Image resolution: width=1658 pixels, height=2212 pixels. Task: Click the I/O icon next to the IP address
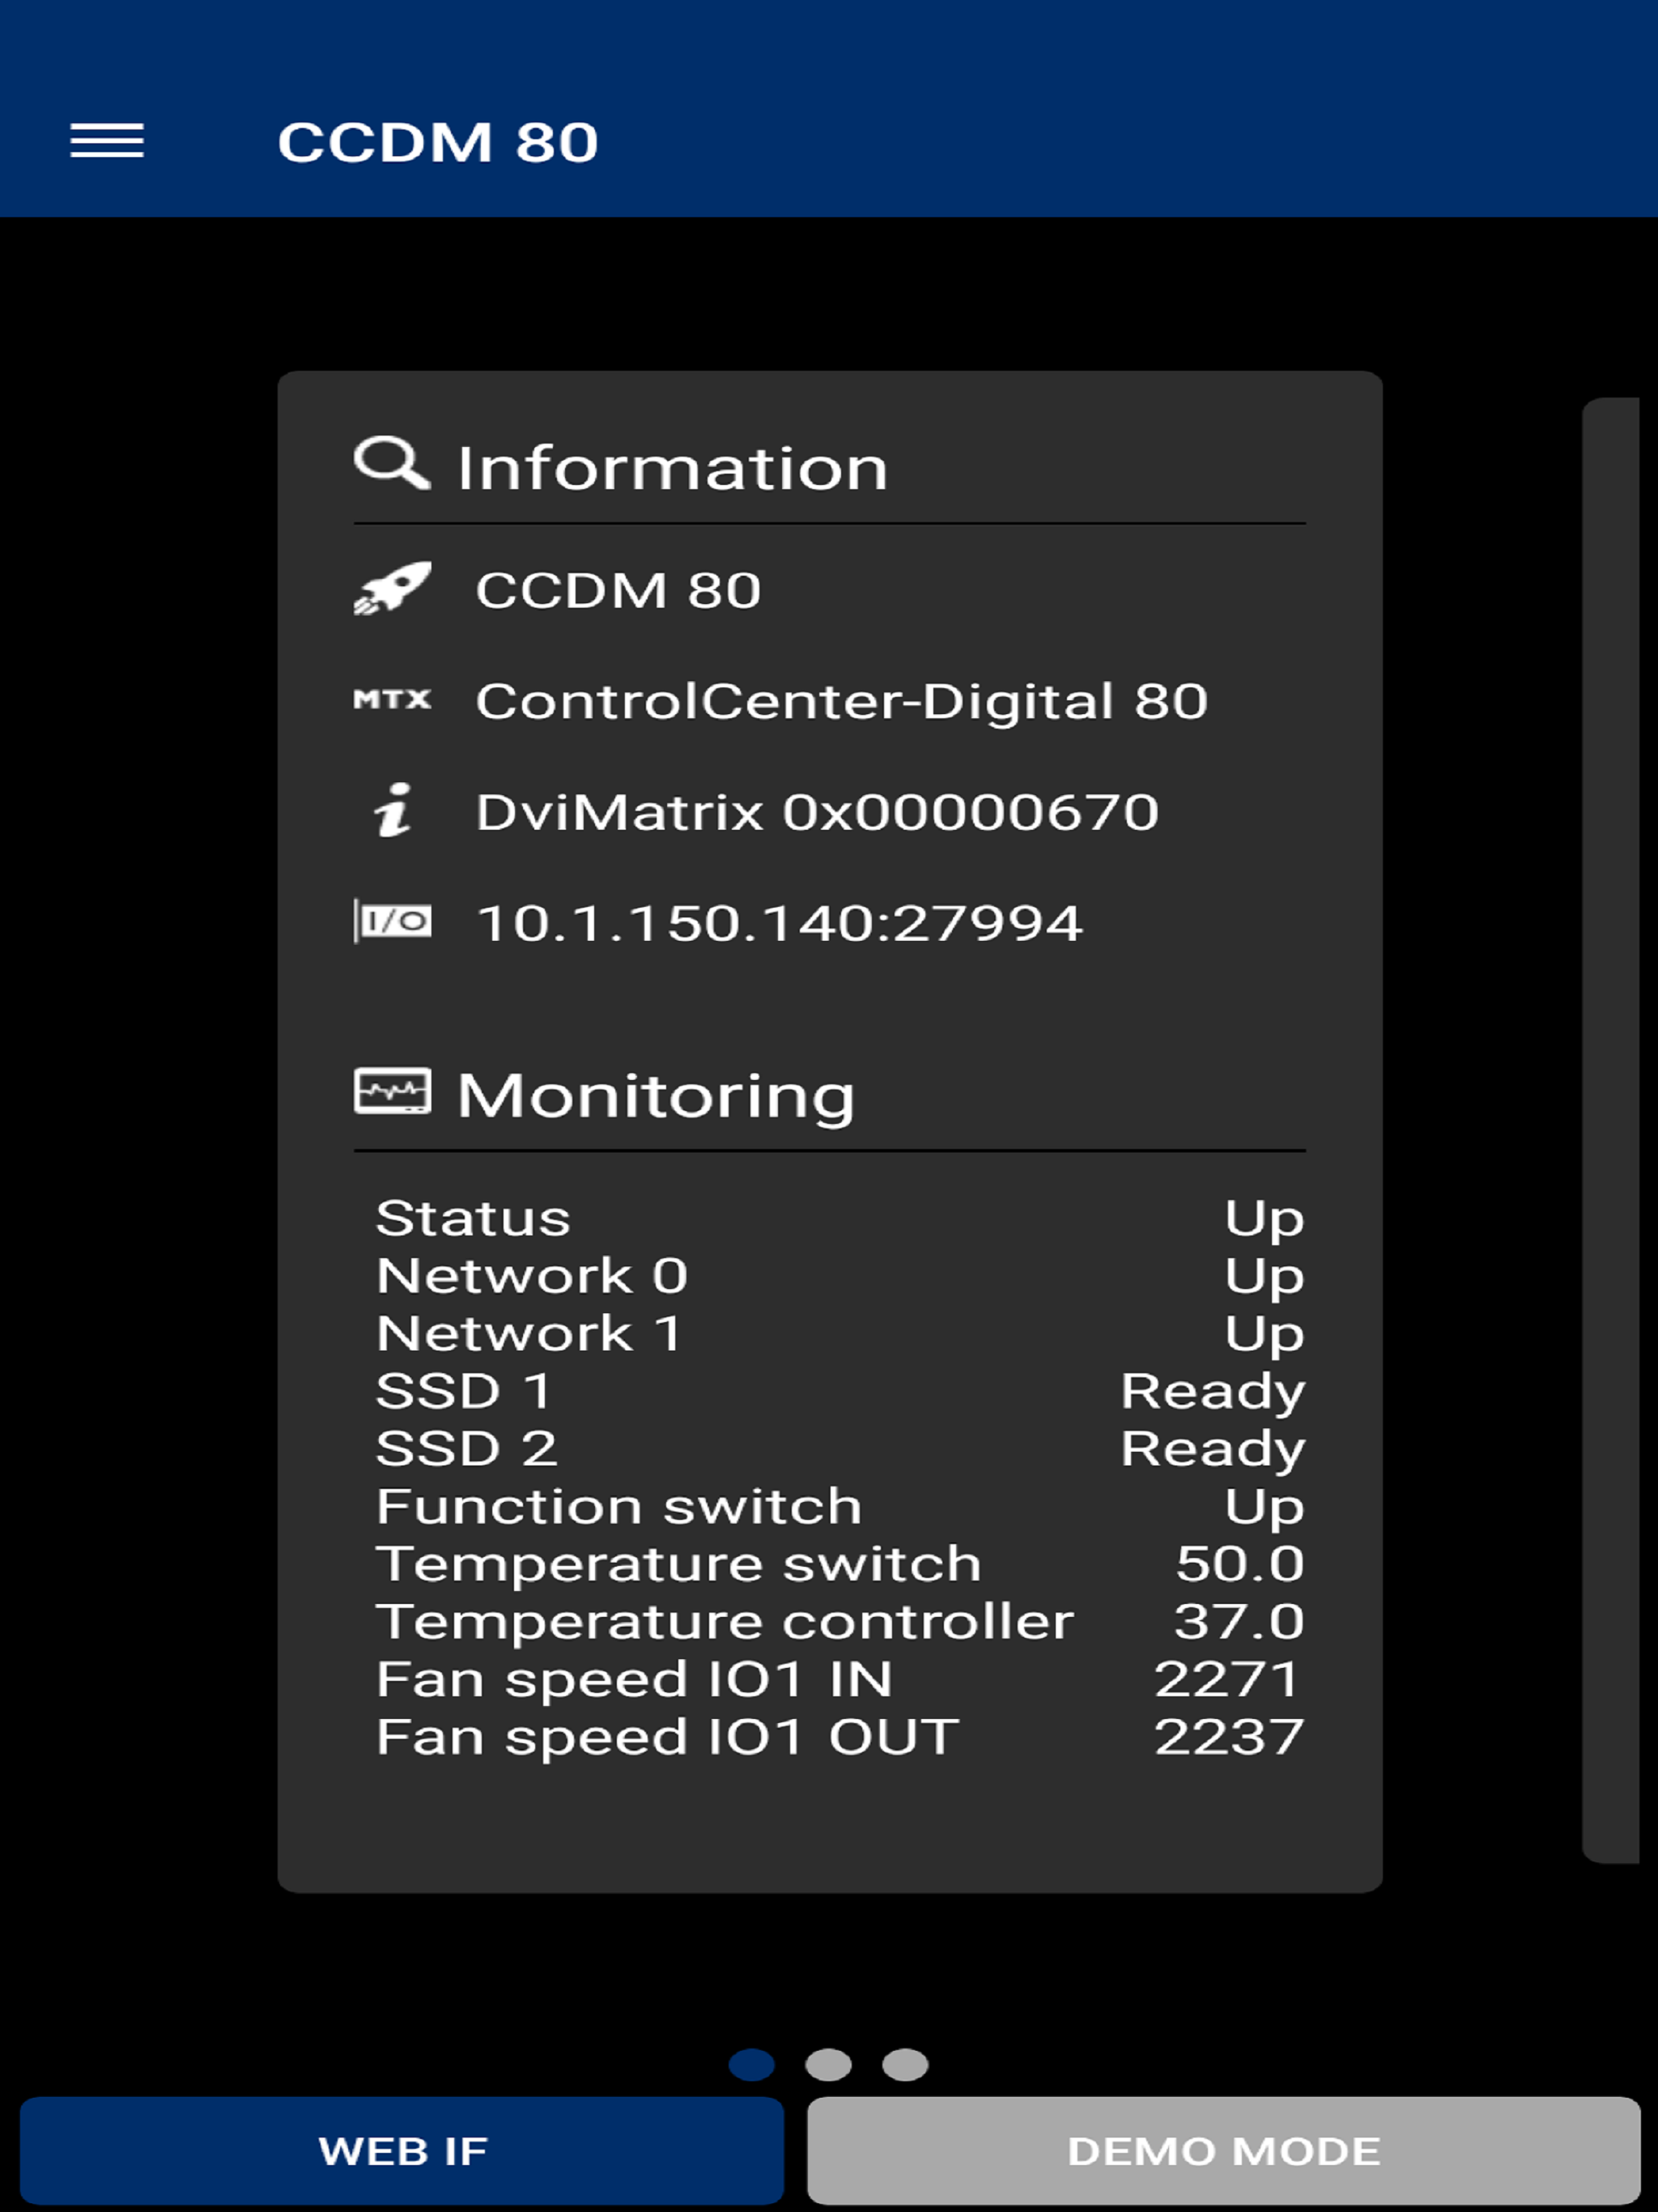394,922
